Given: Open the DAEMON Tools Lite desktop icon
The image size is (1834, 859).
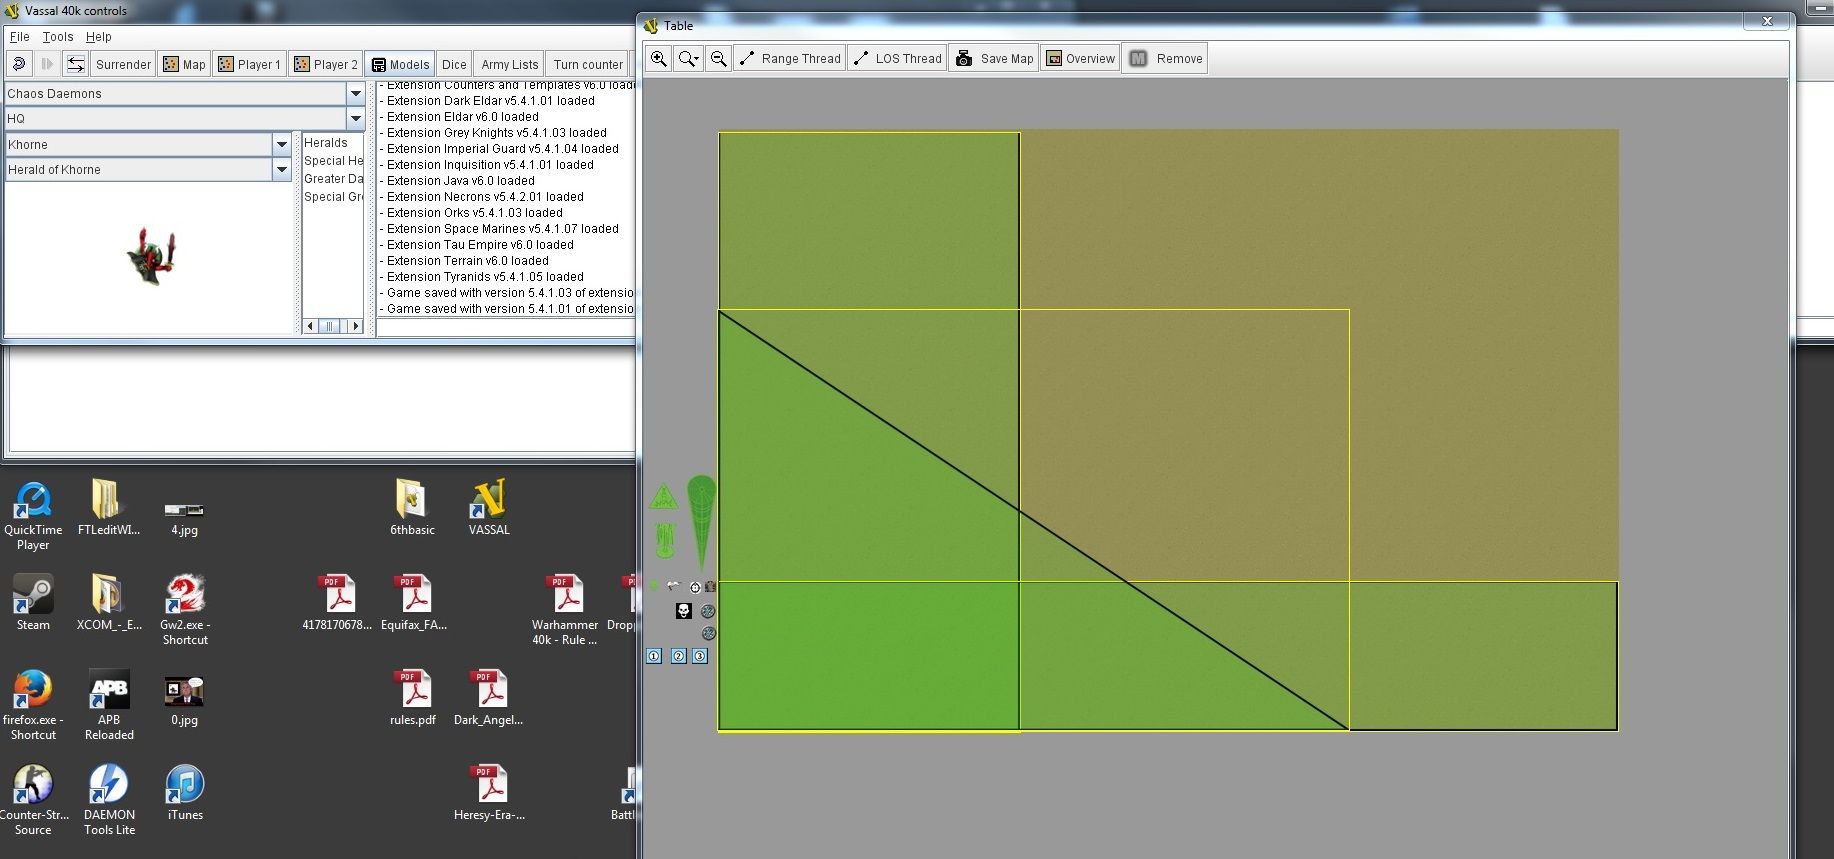Looking at the screenshot, I should [109, 799].
